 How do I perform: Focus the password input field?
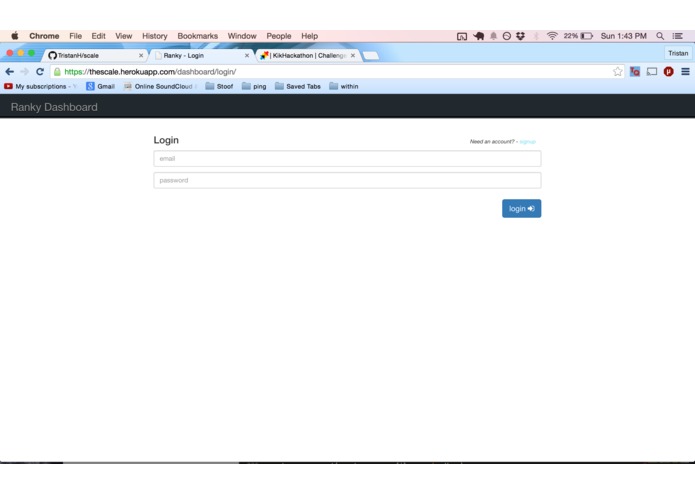(x=347, y=180)
